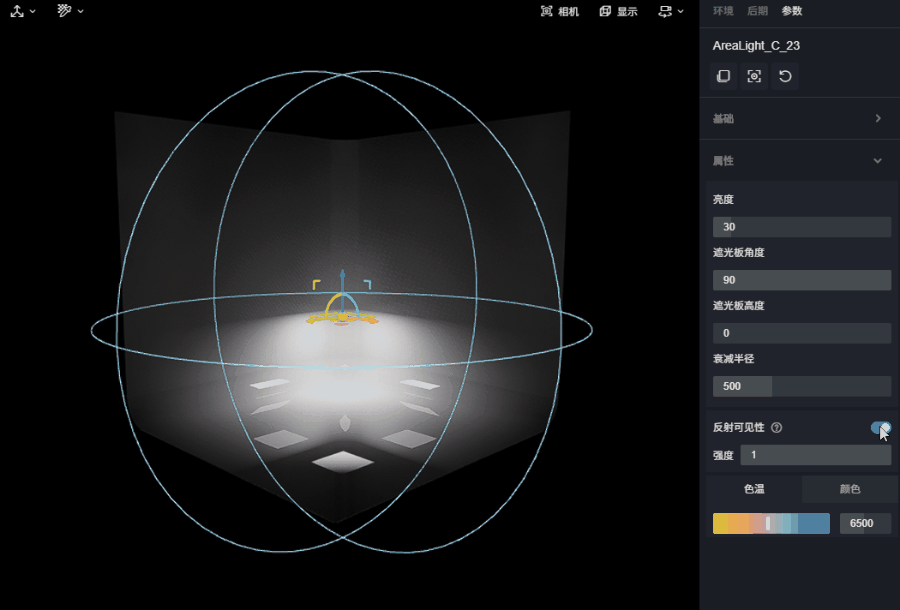Select the 色温 color temperature tab
The image size is (900, 610).
(754, 489)
